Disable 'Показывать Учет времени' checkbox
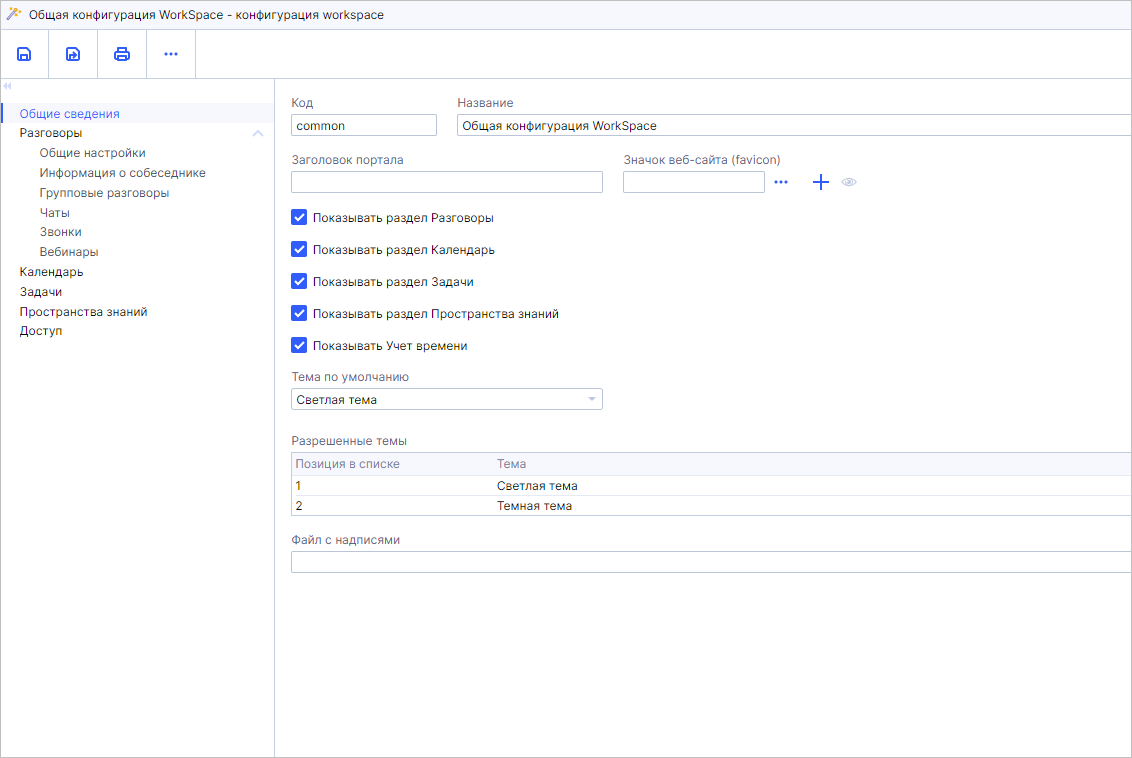This screenshot has width=1132, height=758. (x=299, y=345)
